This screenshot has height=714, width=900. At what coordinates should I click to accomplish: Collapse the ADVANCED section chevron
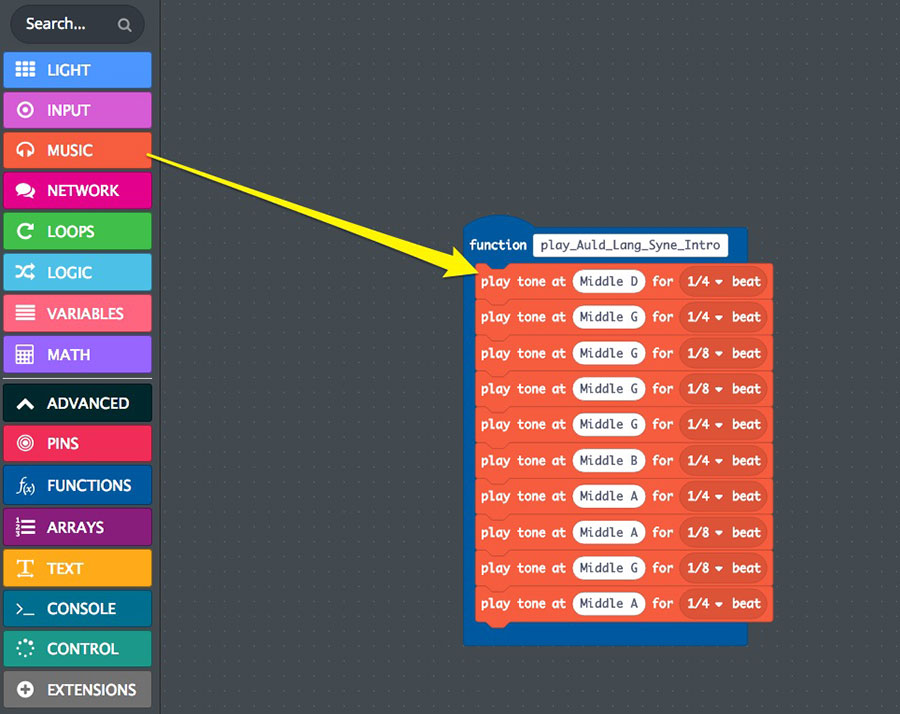[26, 403]
